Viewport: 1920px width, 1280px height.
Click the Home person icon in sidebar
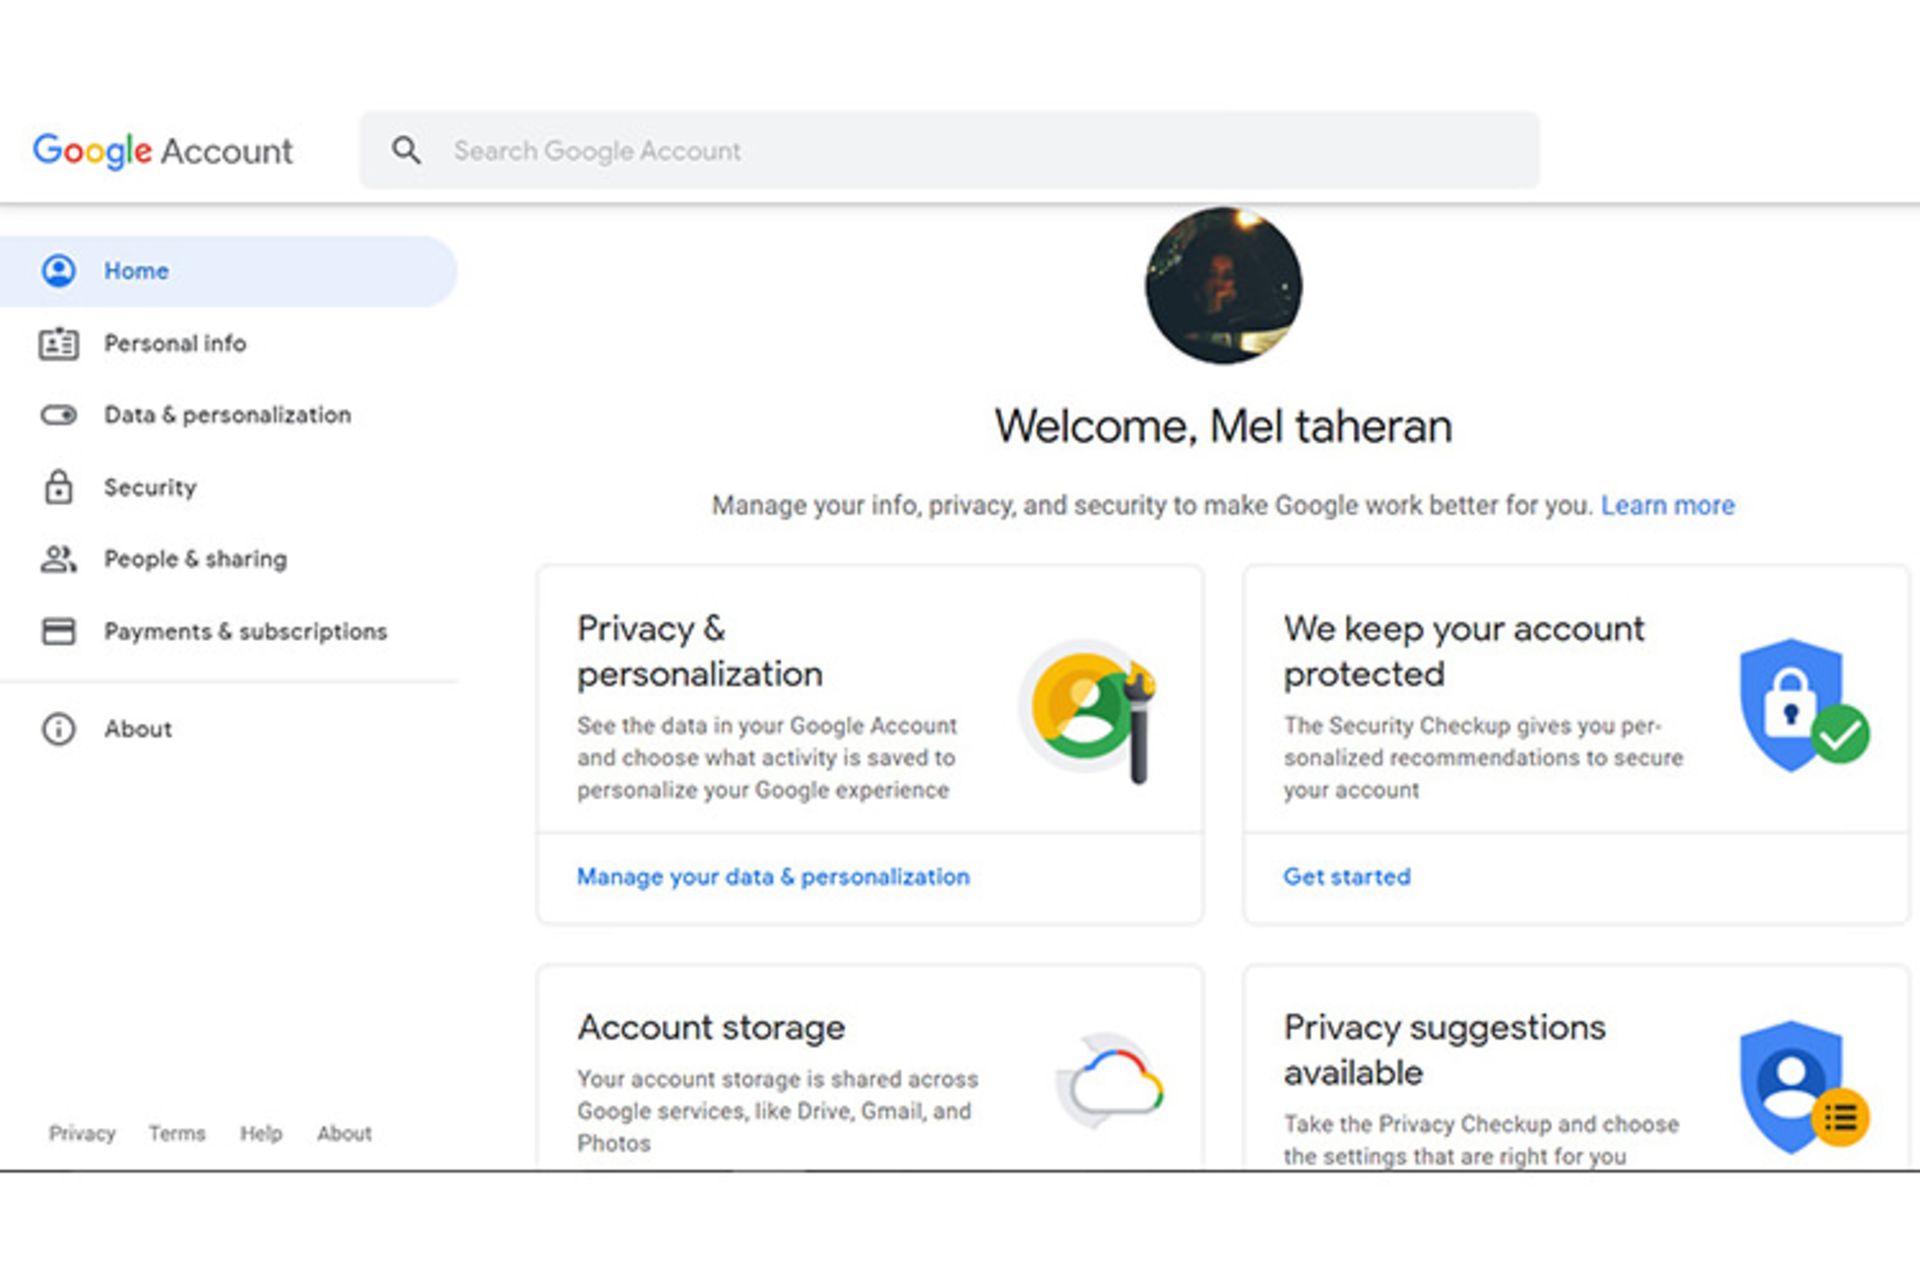59,270
